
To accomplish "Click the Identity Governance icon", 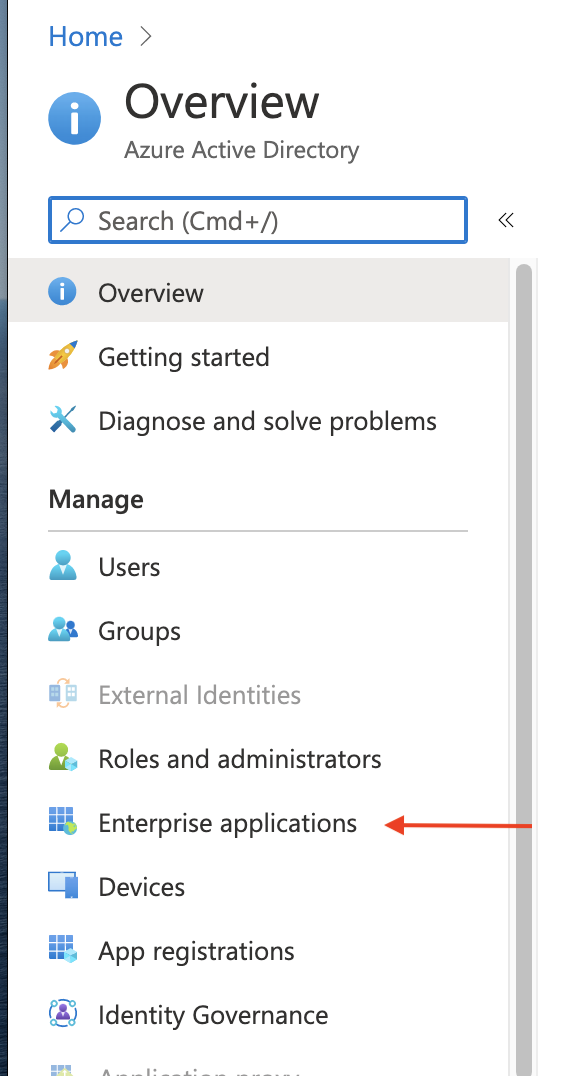I will pos(62,1013).
